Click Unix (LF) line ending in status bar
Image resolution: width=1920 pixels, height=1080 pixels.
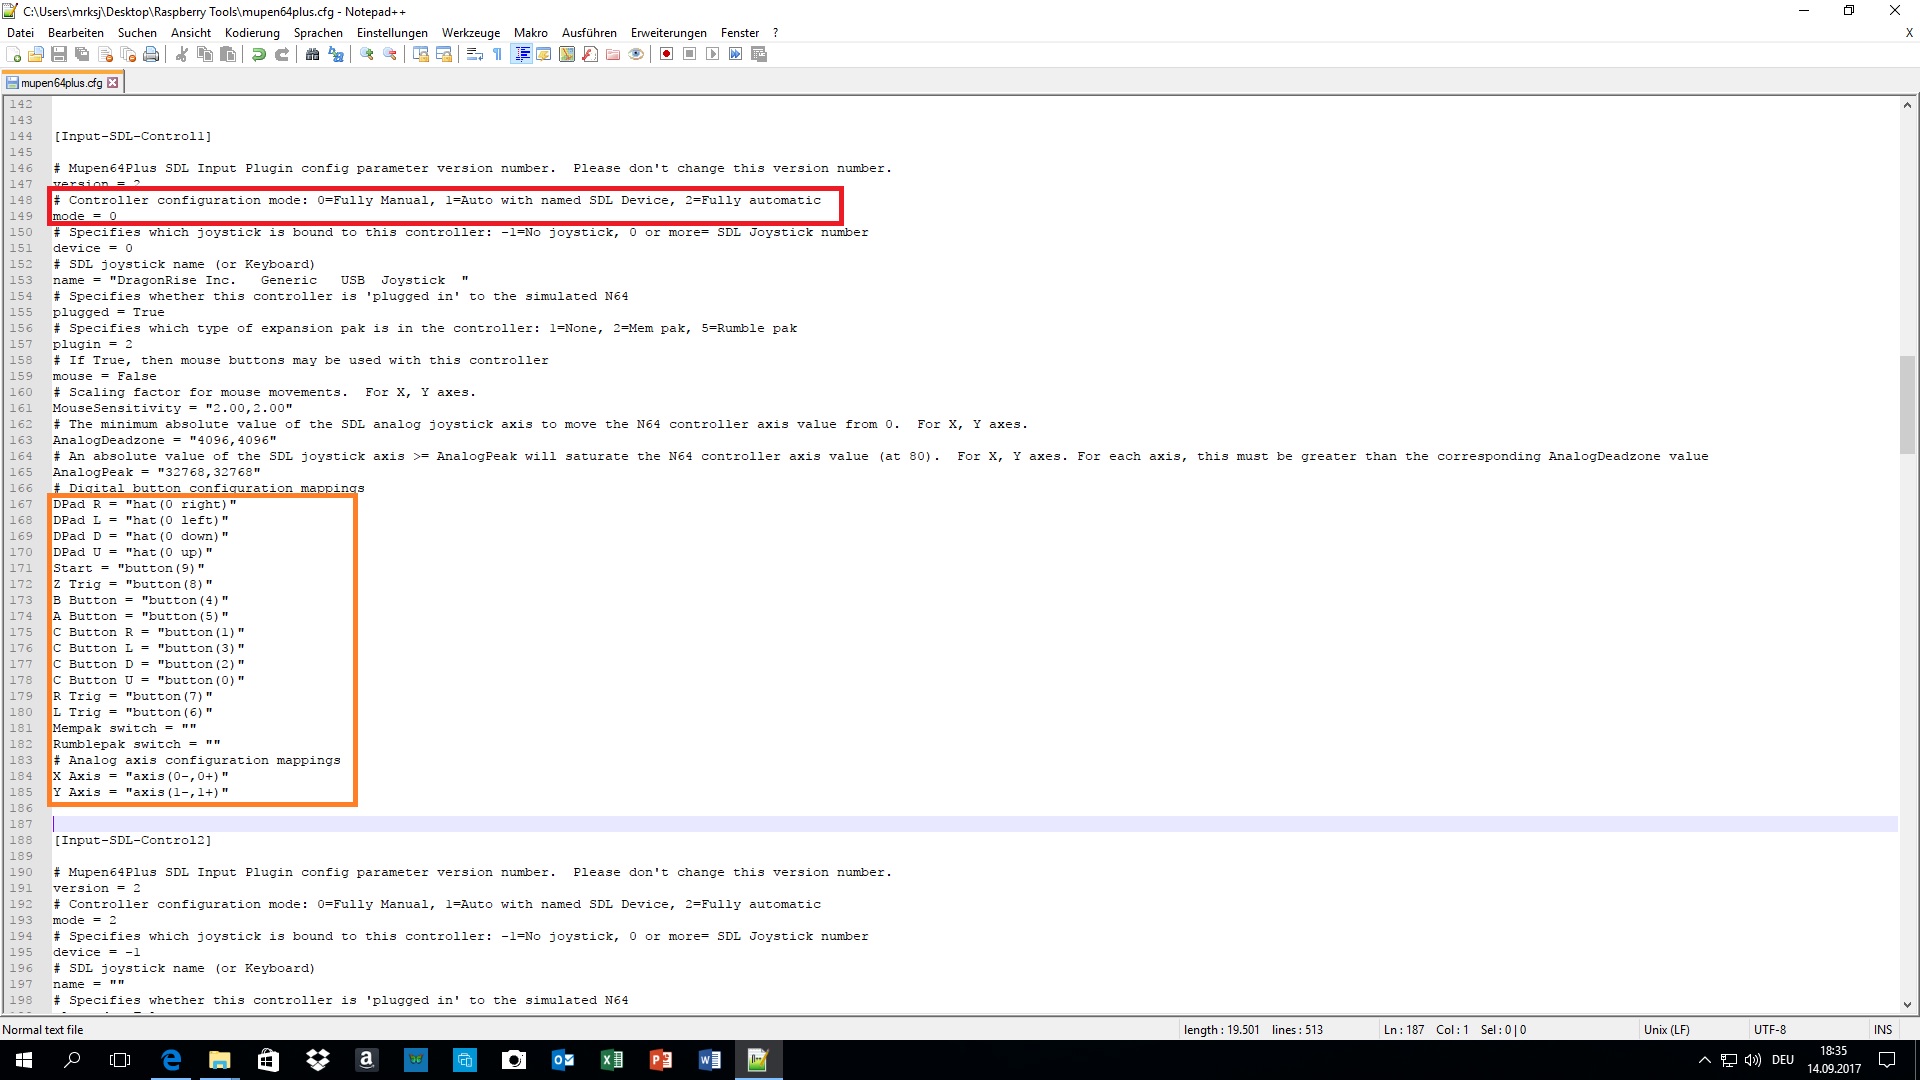pos(1666,1029)
